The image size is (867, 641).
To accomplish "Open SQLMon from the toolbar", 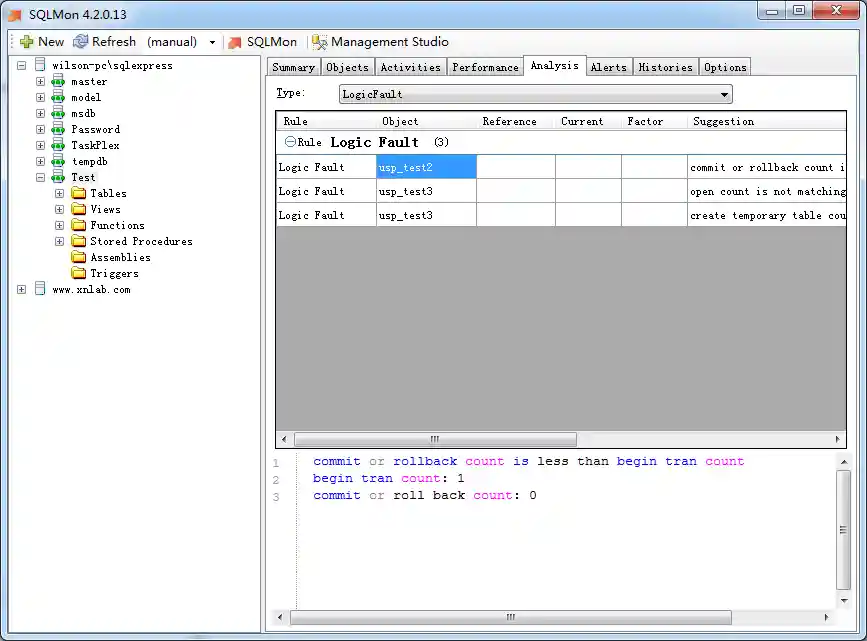I will (260, 42).
